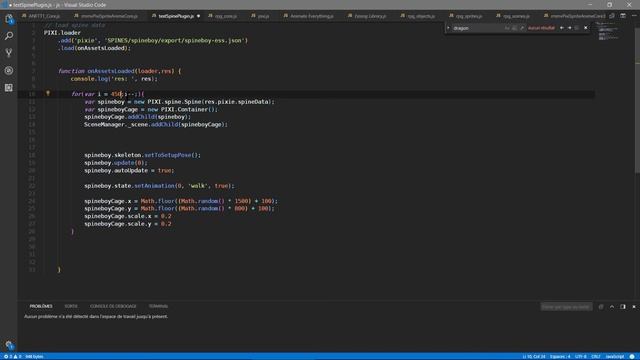
Task: Switch to testSpinePlugin.js tab
Action: tap(176, 16)
